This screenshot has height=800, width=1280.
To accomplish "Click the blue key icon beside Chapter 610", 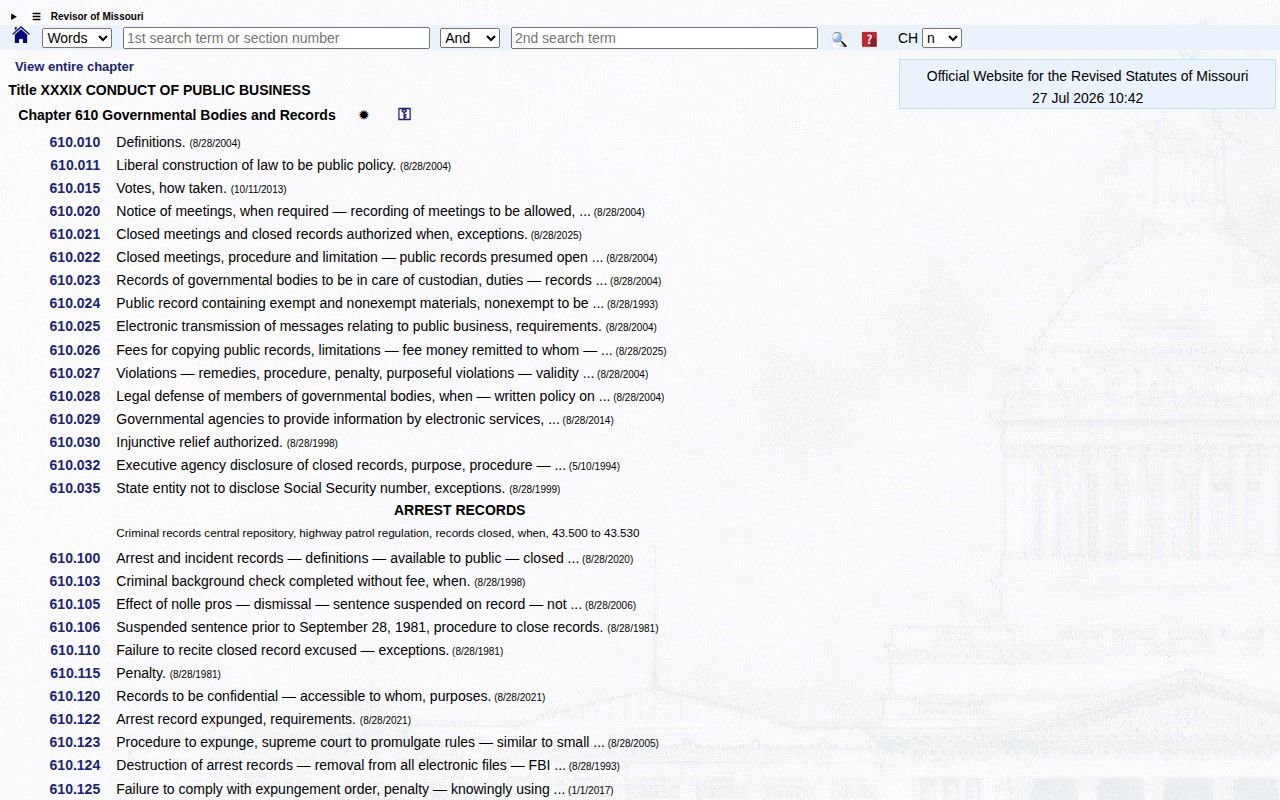I will [x=404, y=115].
